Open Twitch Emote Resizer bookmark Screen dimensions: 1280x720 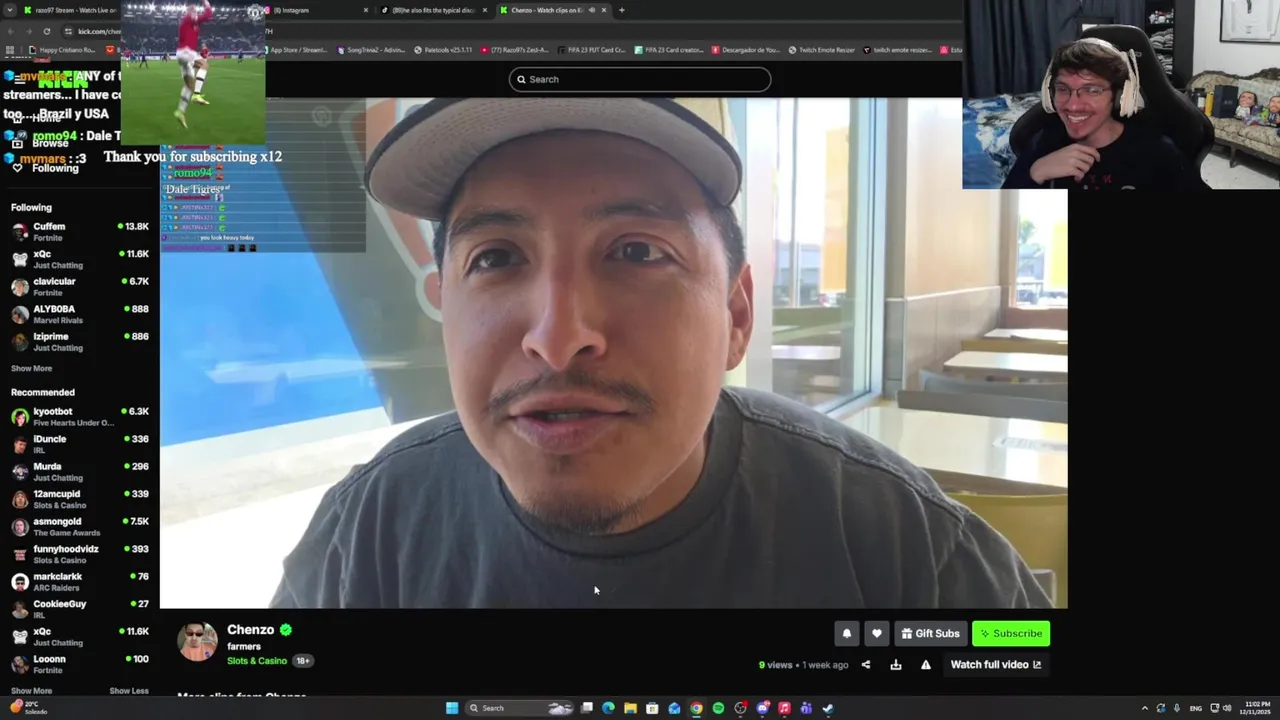[x=822, y=50]
